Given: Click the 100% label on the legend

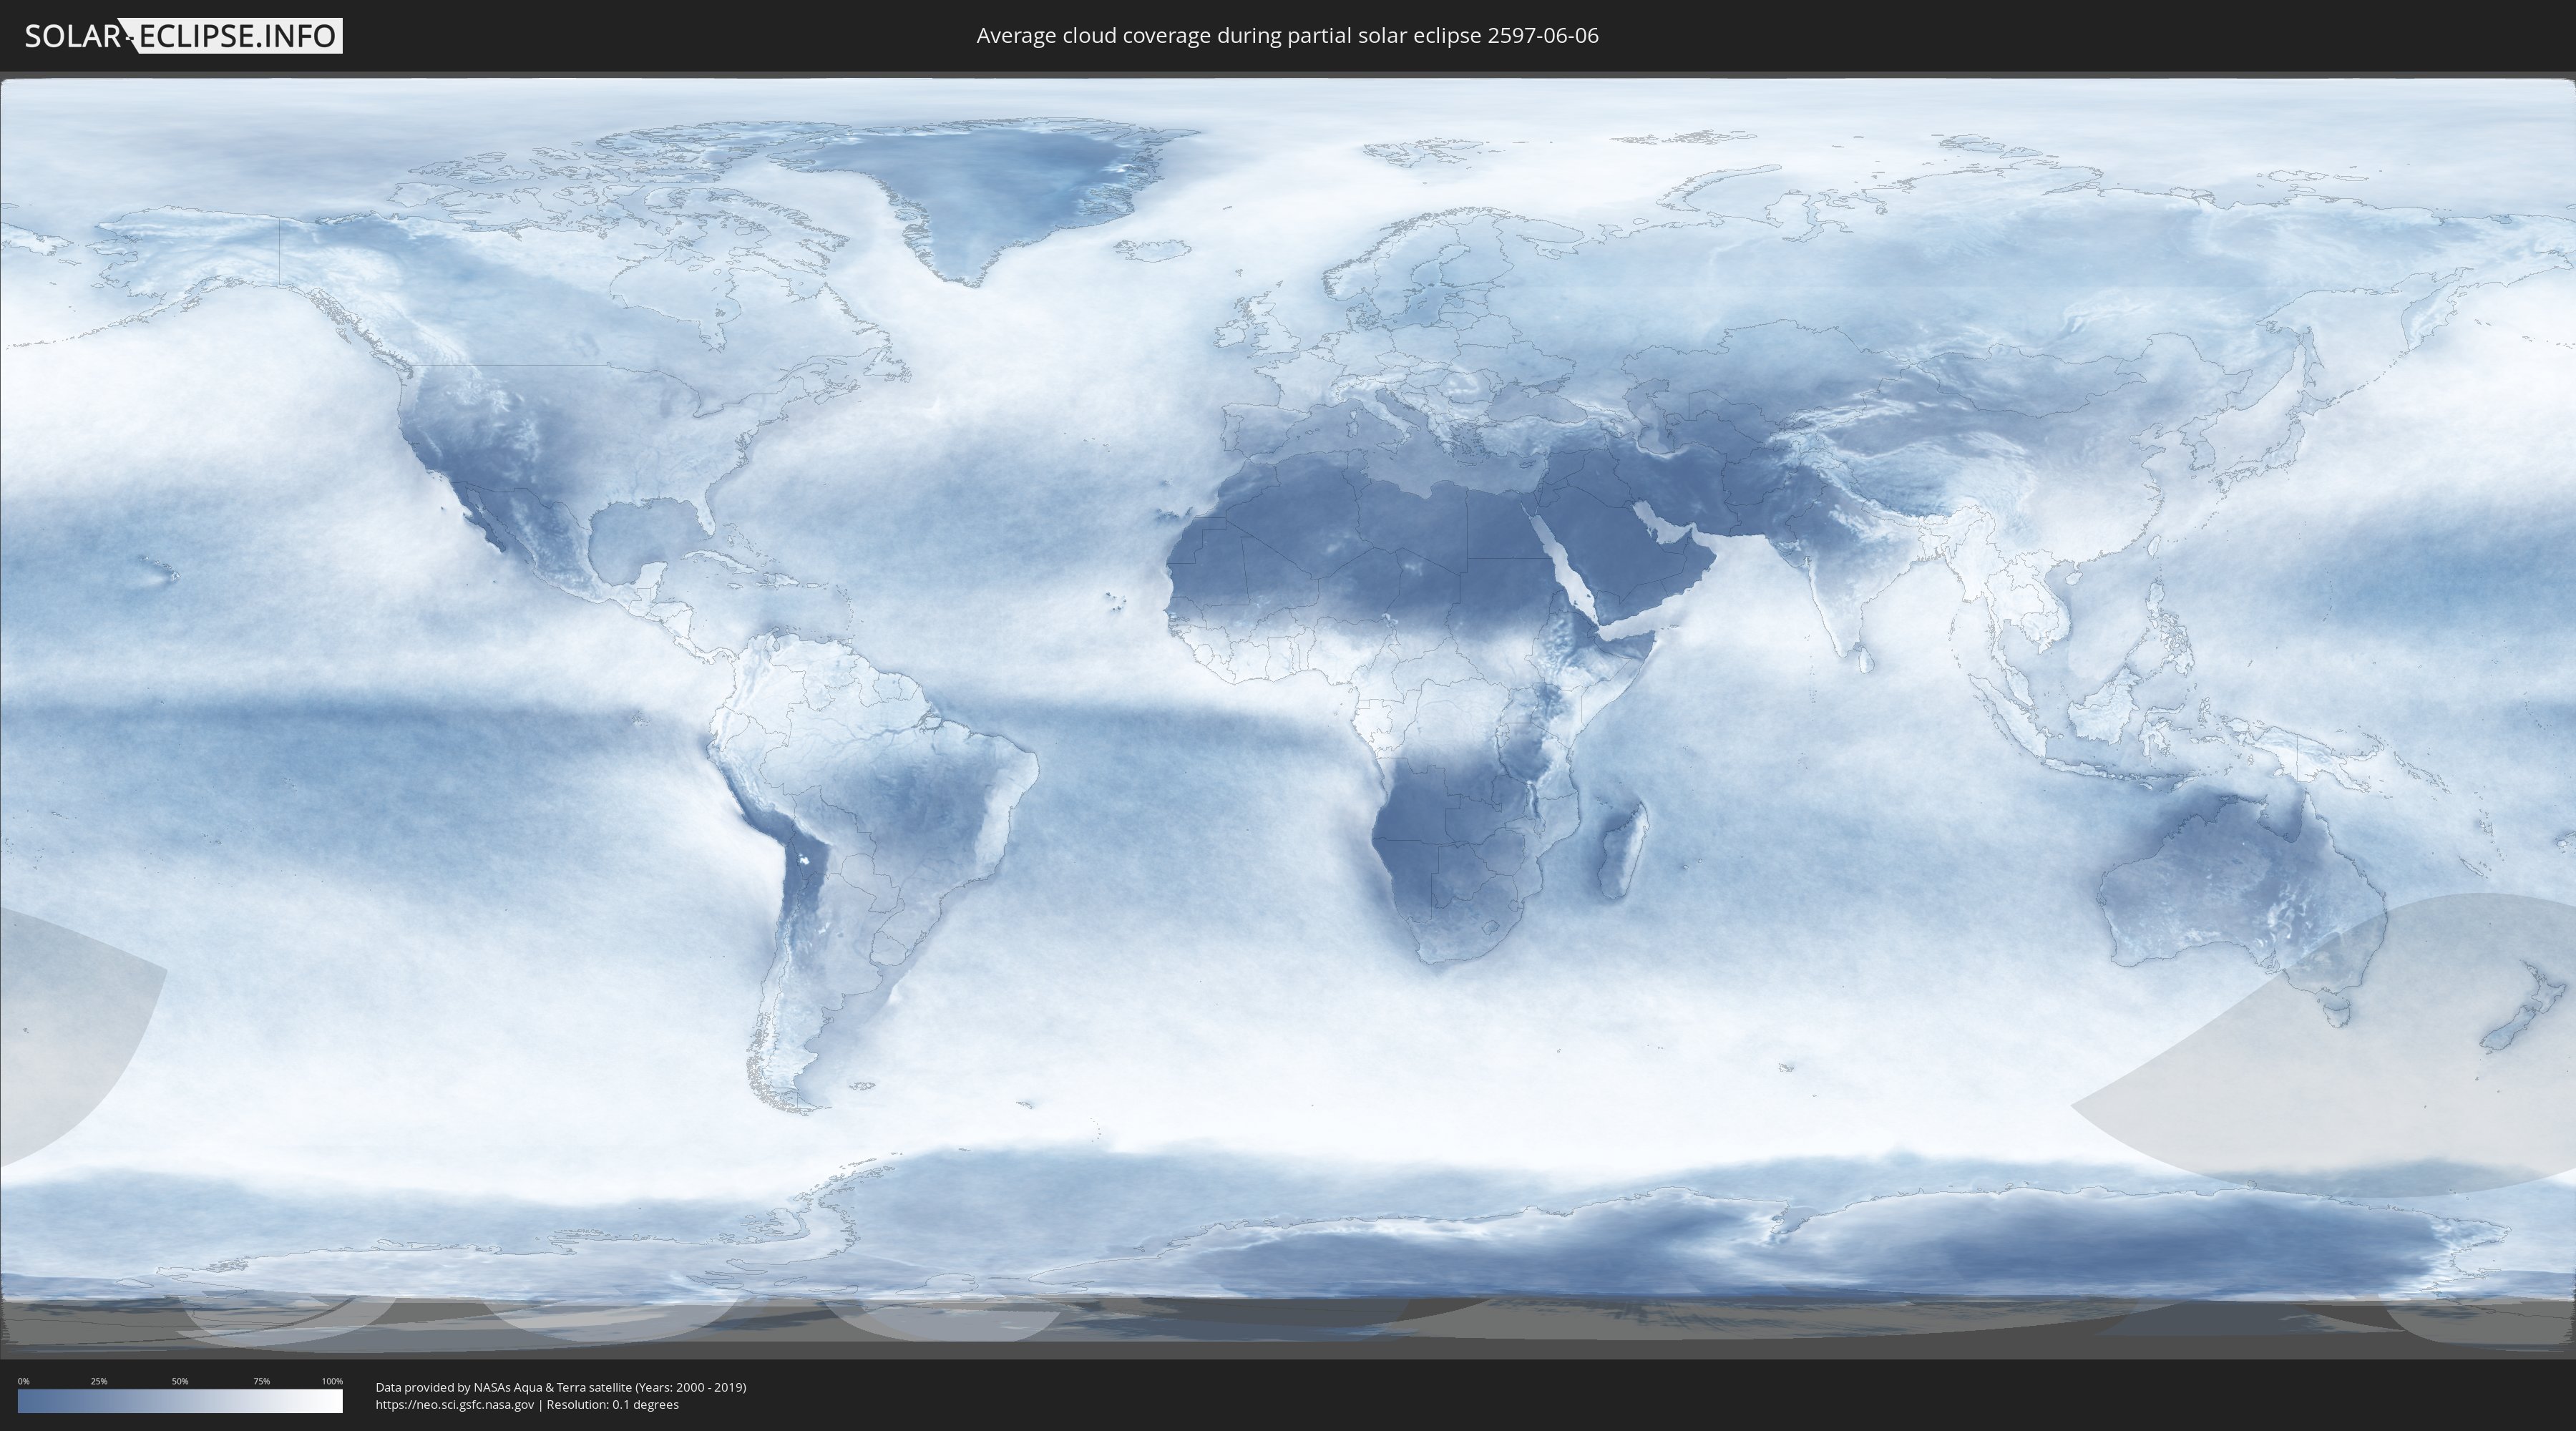Looking at the screenshot, I should coord(332,1381).
